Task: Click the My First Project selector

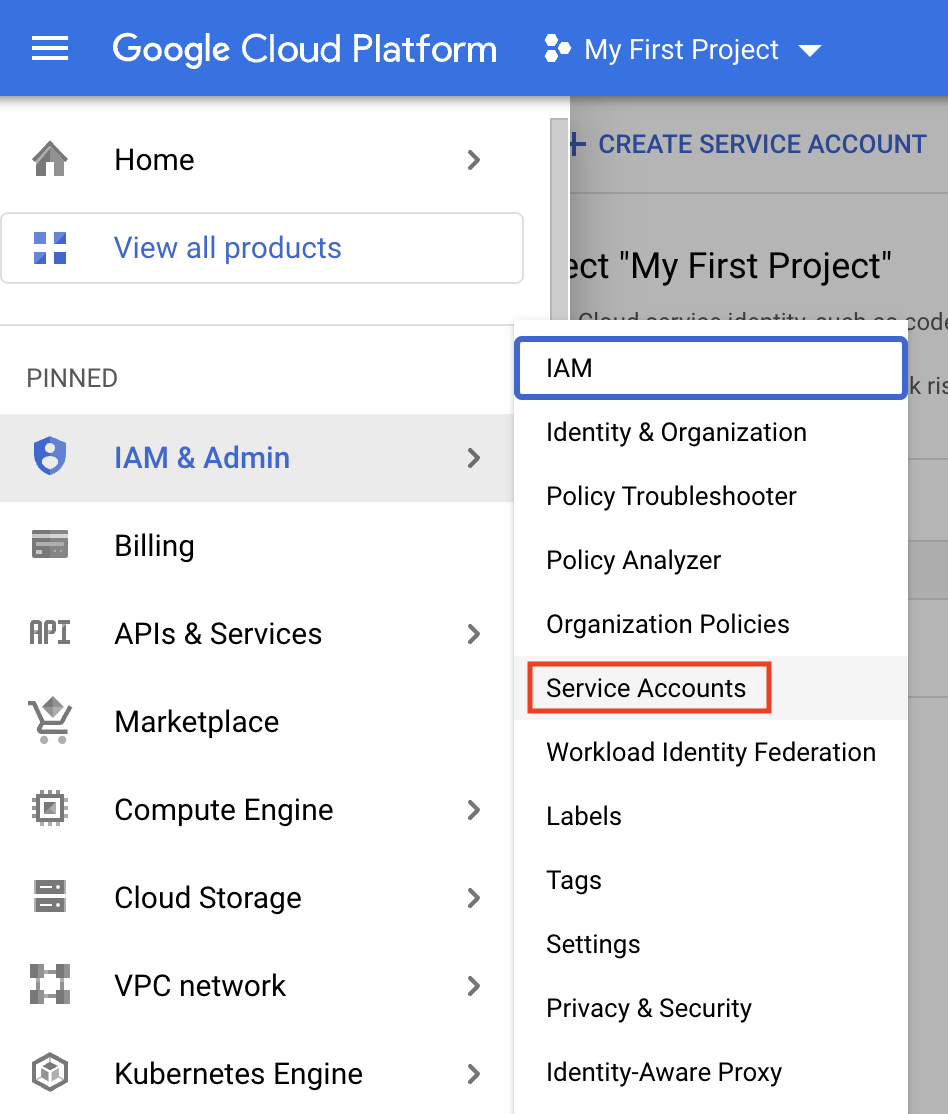Action: [x=682, y=50]
